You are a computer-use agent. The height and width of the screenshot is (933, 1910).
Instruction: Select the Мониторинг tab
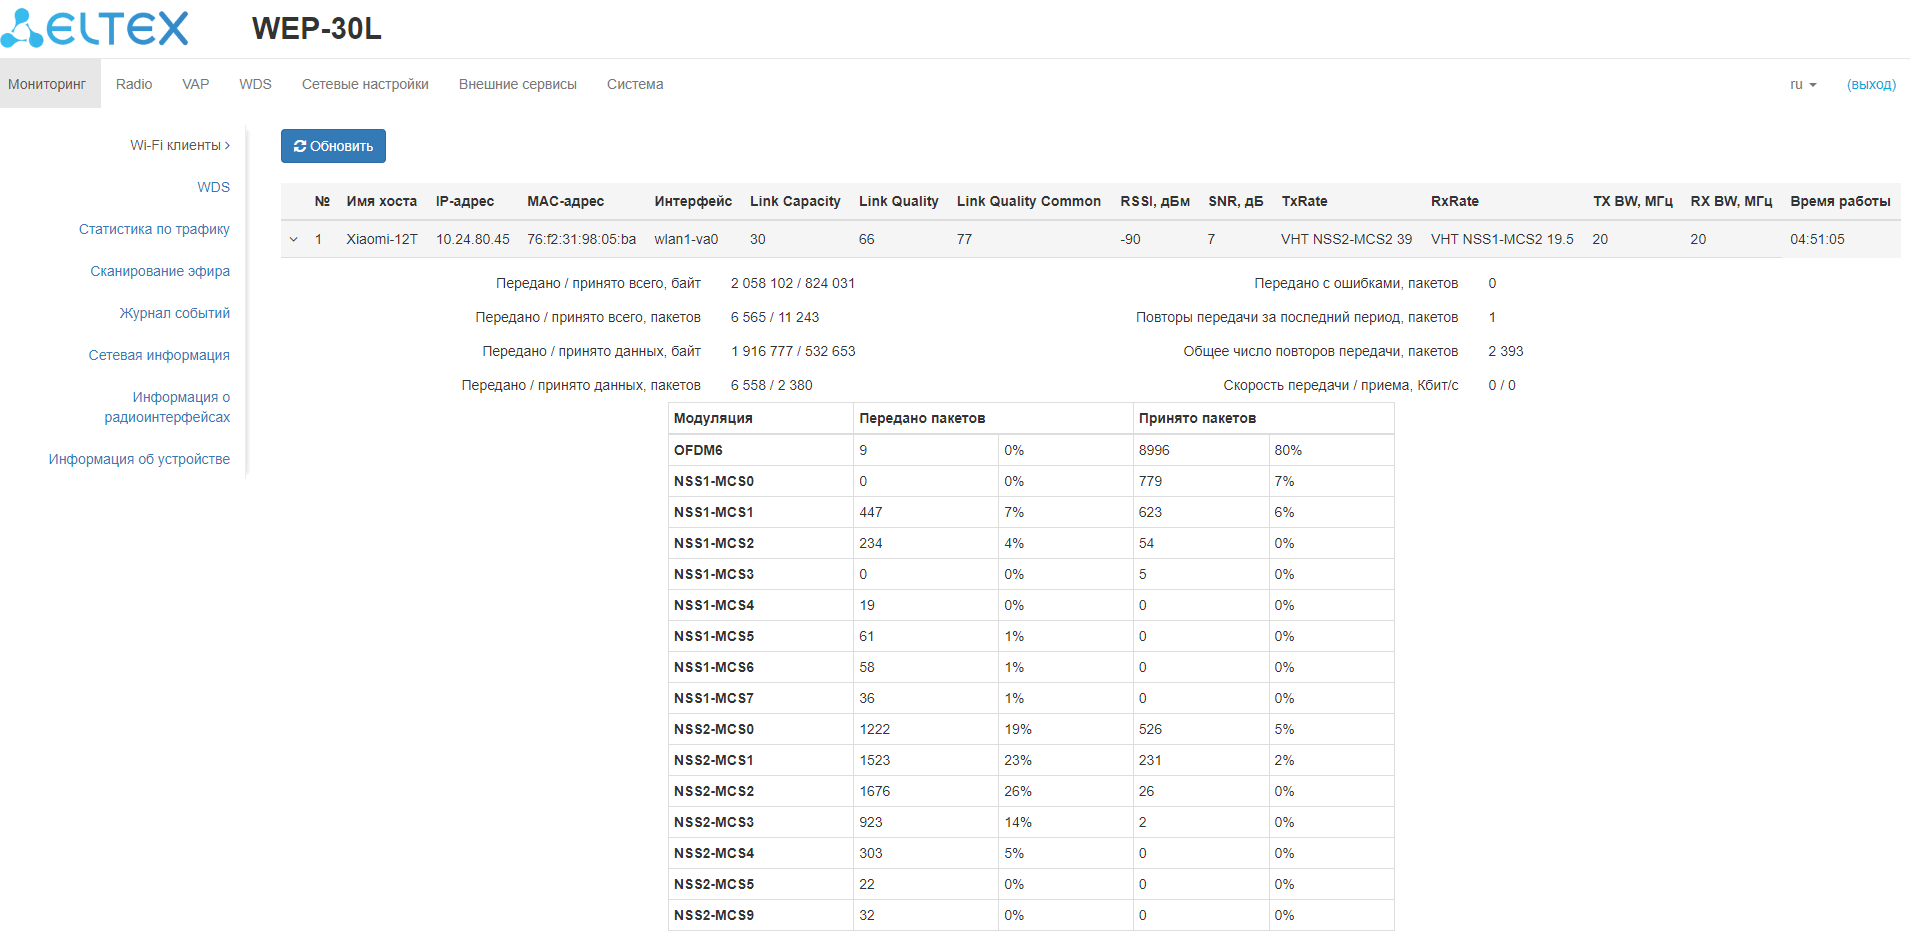pos(47,85)
